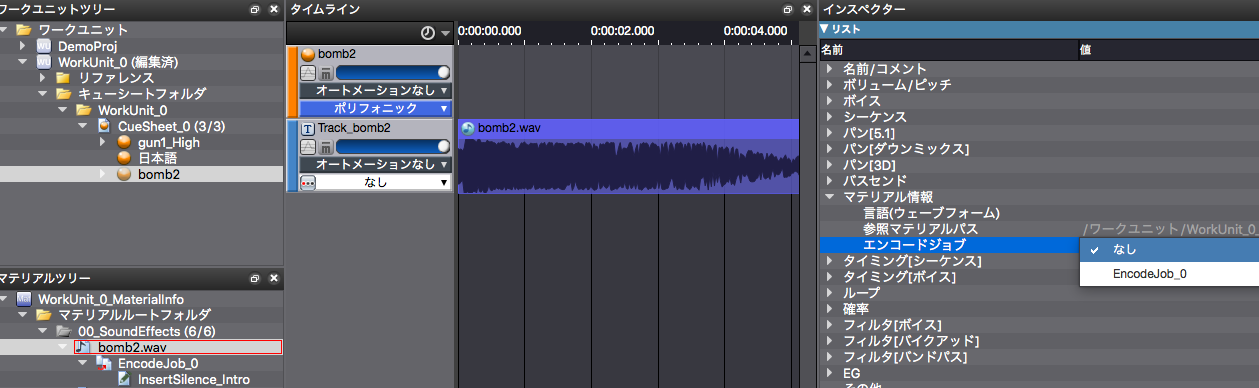Click the Track_bomb2 volume slider
This screenshot has width=1259, height=388.
tap(393, 147)
